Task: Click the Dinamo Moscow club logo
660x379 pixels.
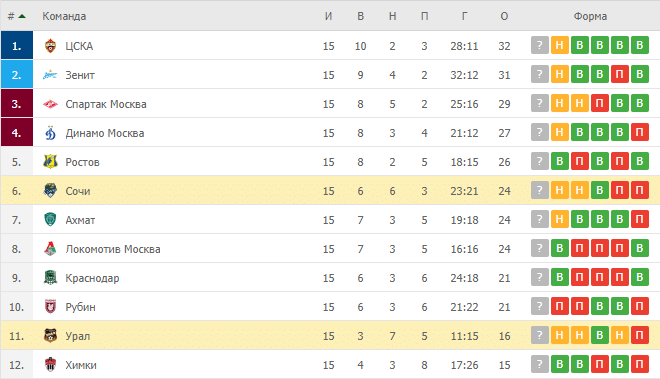Action: [51, 133]
